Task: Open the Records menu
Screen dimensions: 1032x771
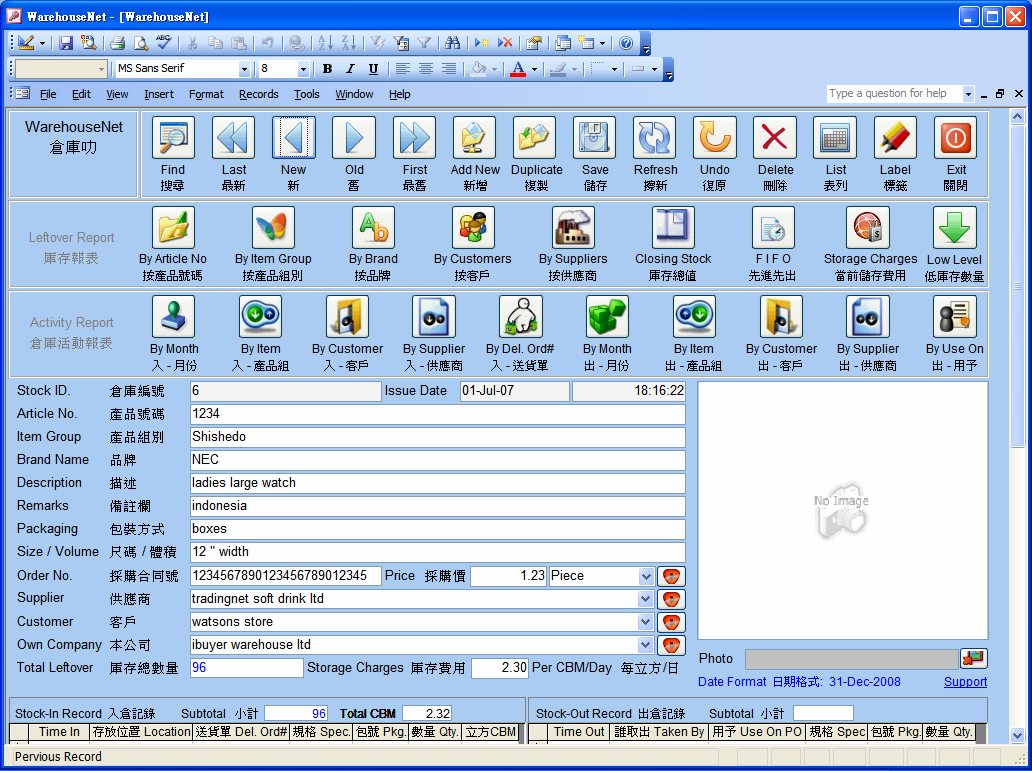Action: (x=258, y=94)
